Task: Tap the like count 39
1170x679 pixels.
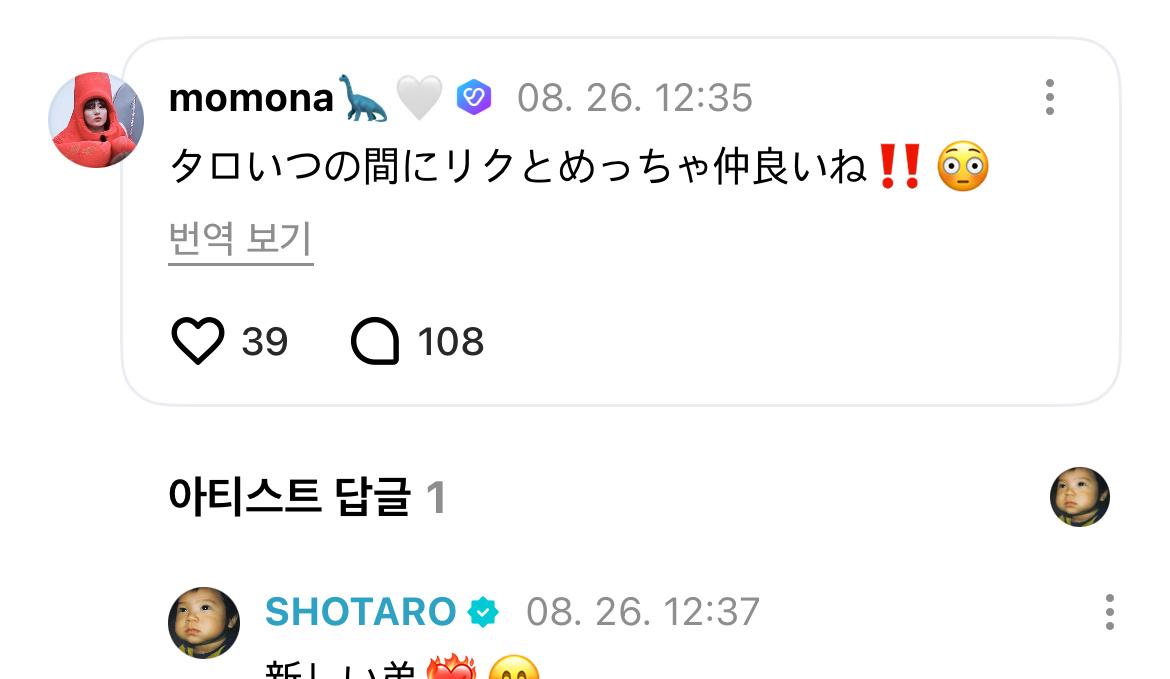Action: click(265, 342)
